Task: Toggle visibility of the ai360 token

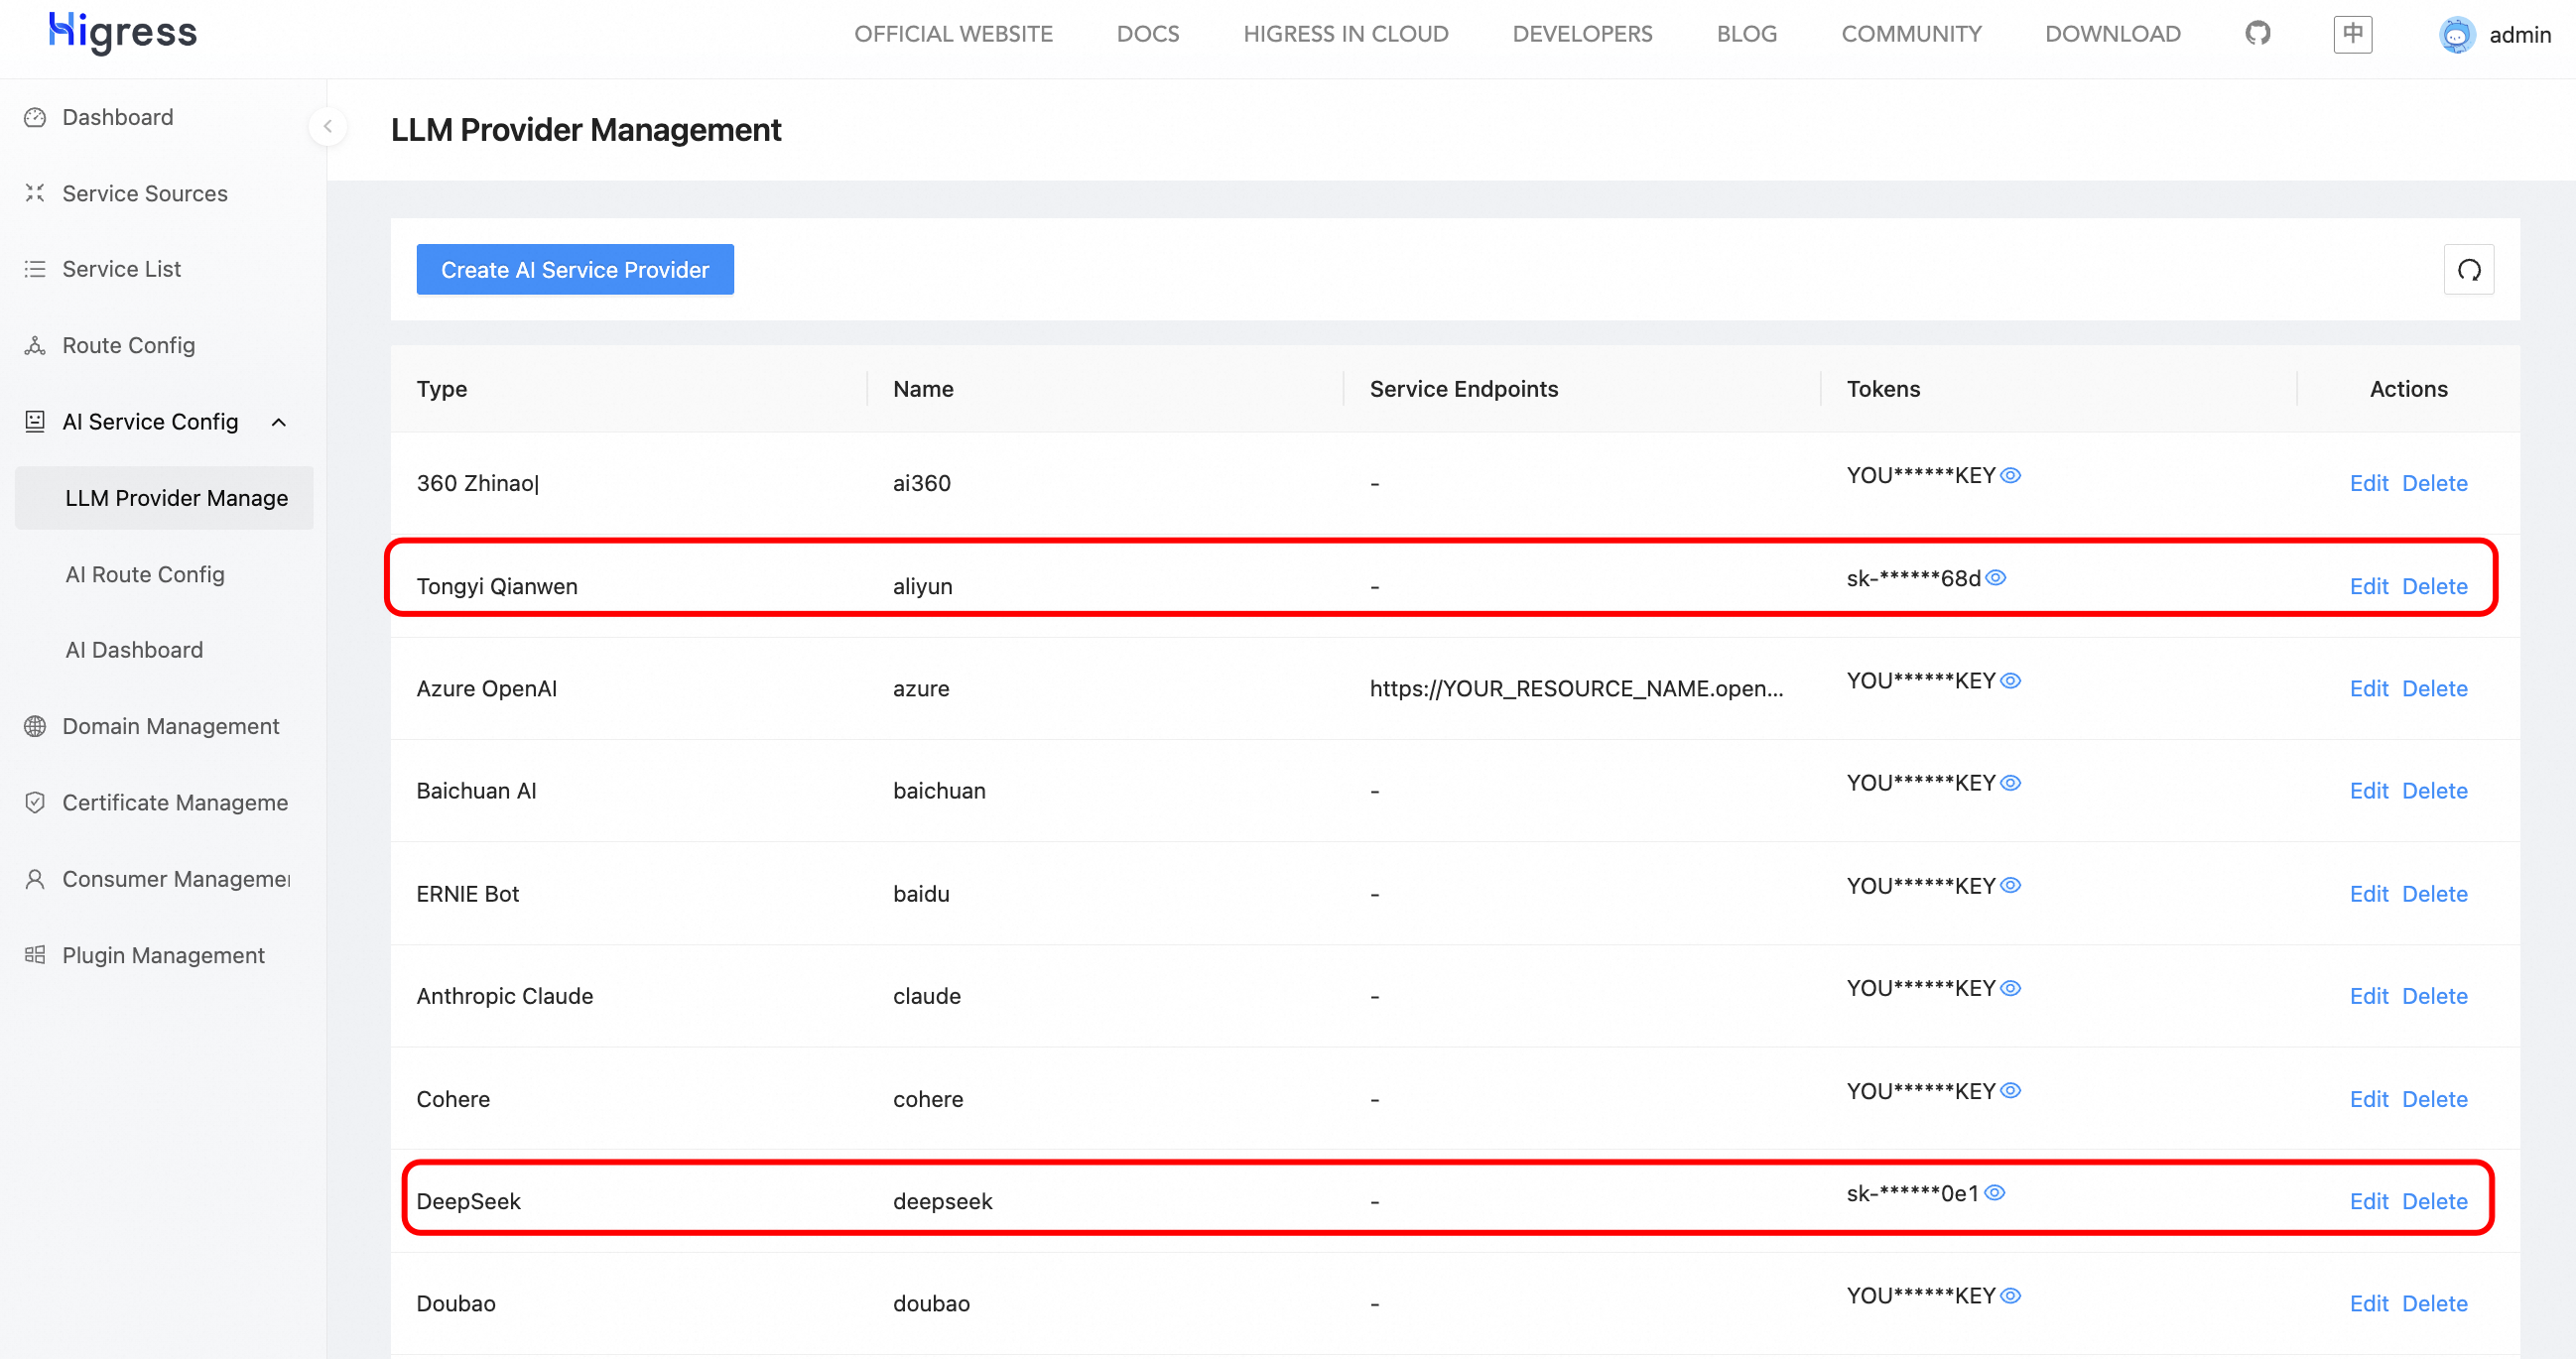Action: pos(2010,475)
